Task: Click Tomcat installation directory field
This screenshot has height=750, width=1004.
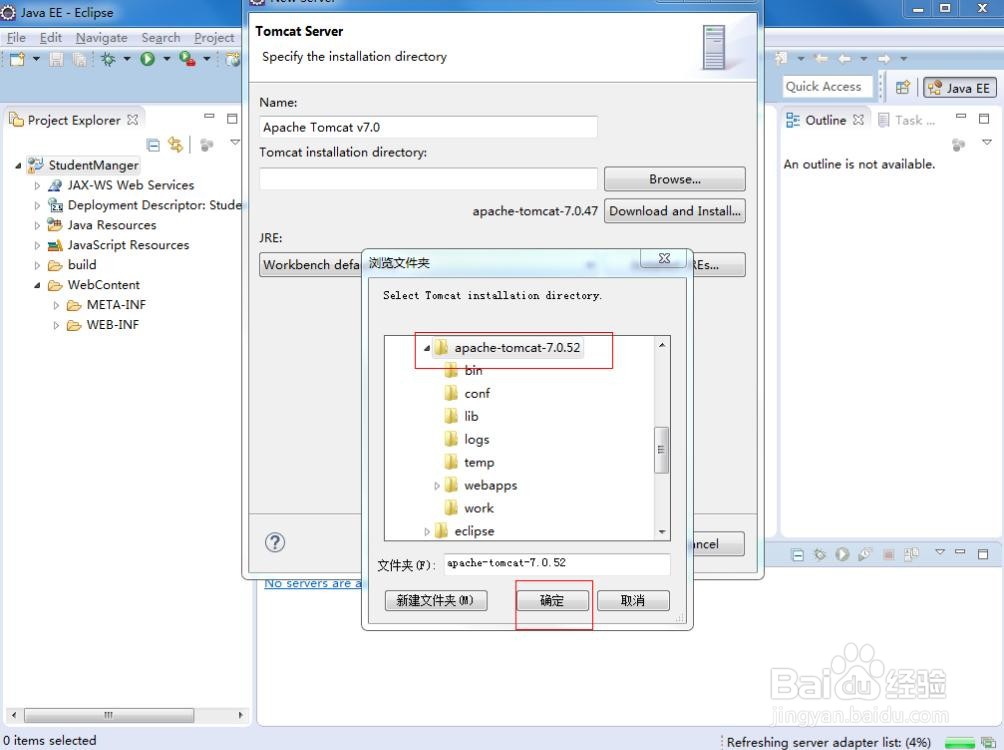Action: click(x=428, y=179)
